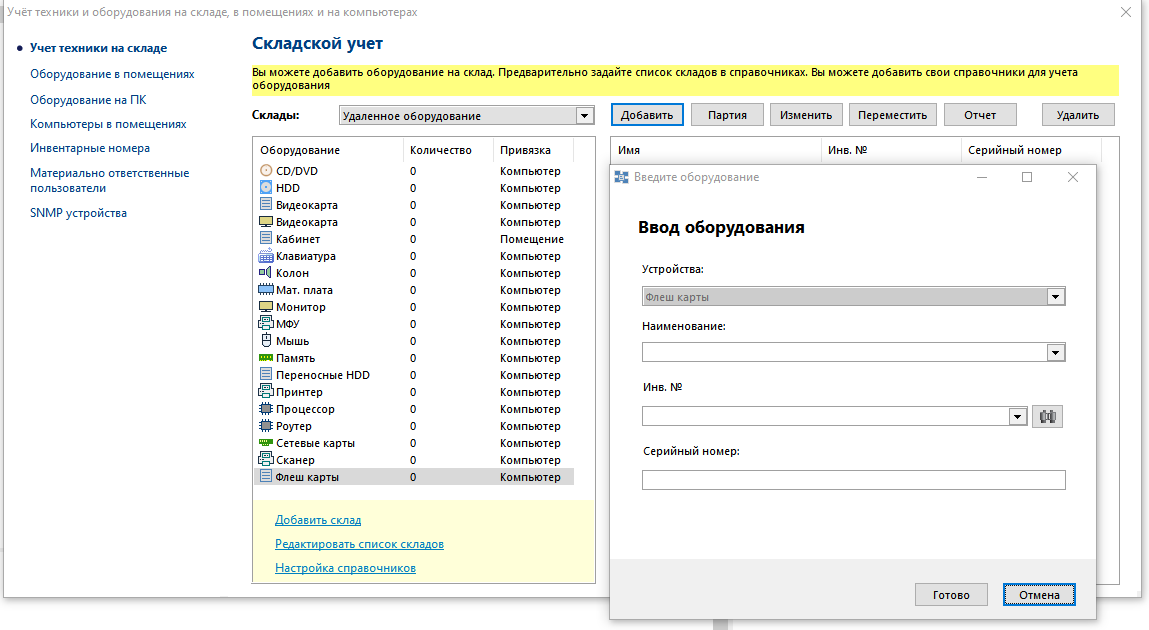Cancel the dialog with Отмена
The image size is (1149, 630).
point(1039,595)
